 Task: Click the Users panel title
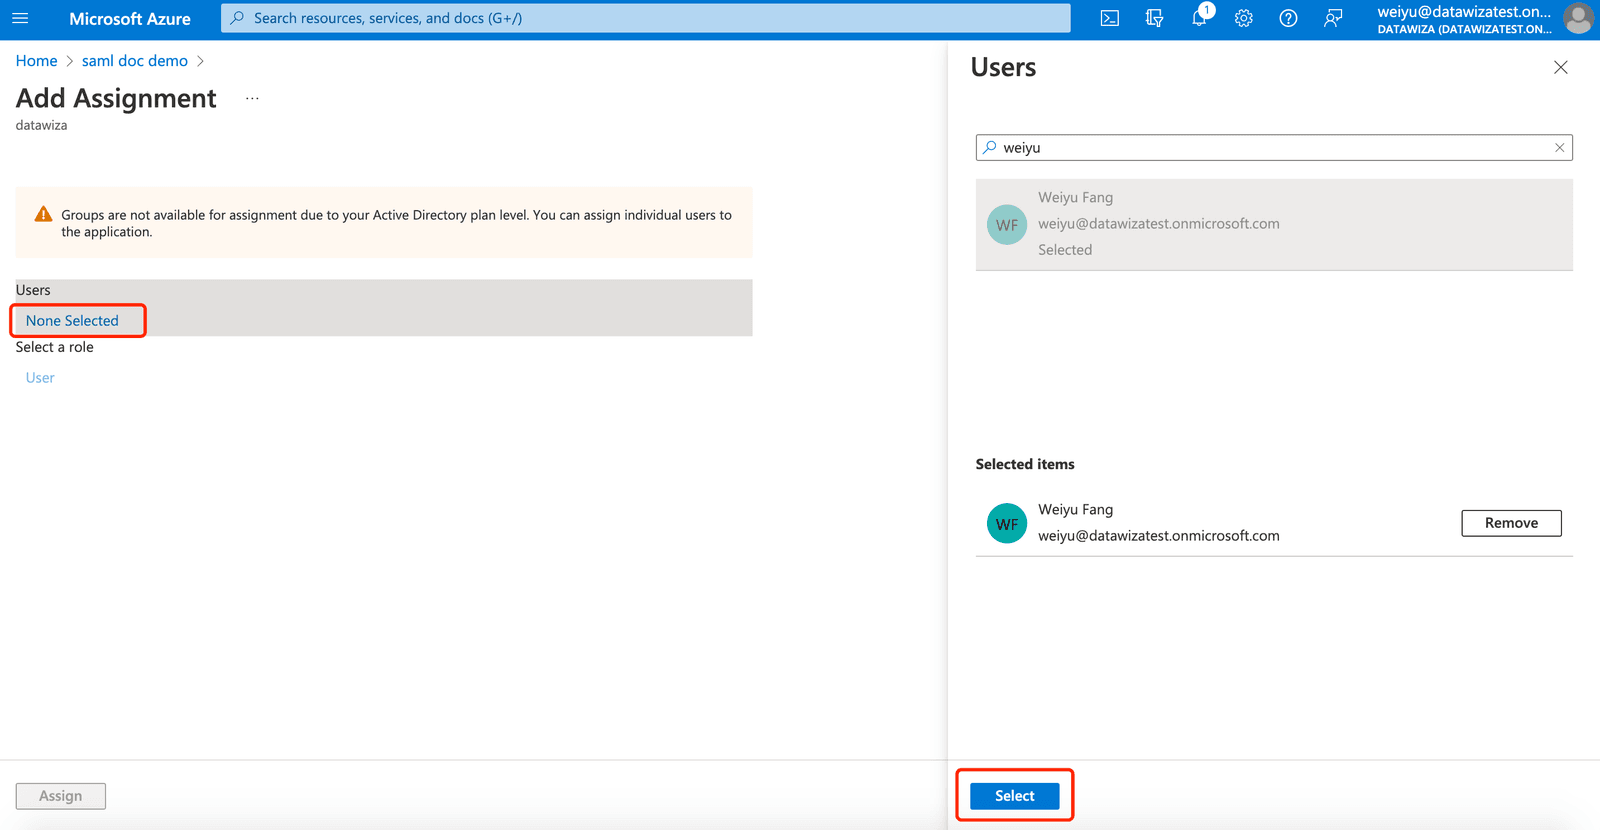tap(1003, 67)
